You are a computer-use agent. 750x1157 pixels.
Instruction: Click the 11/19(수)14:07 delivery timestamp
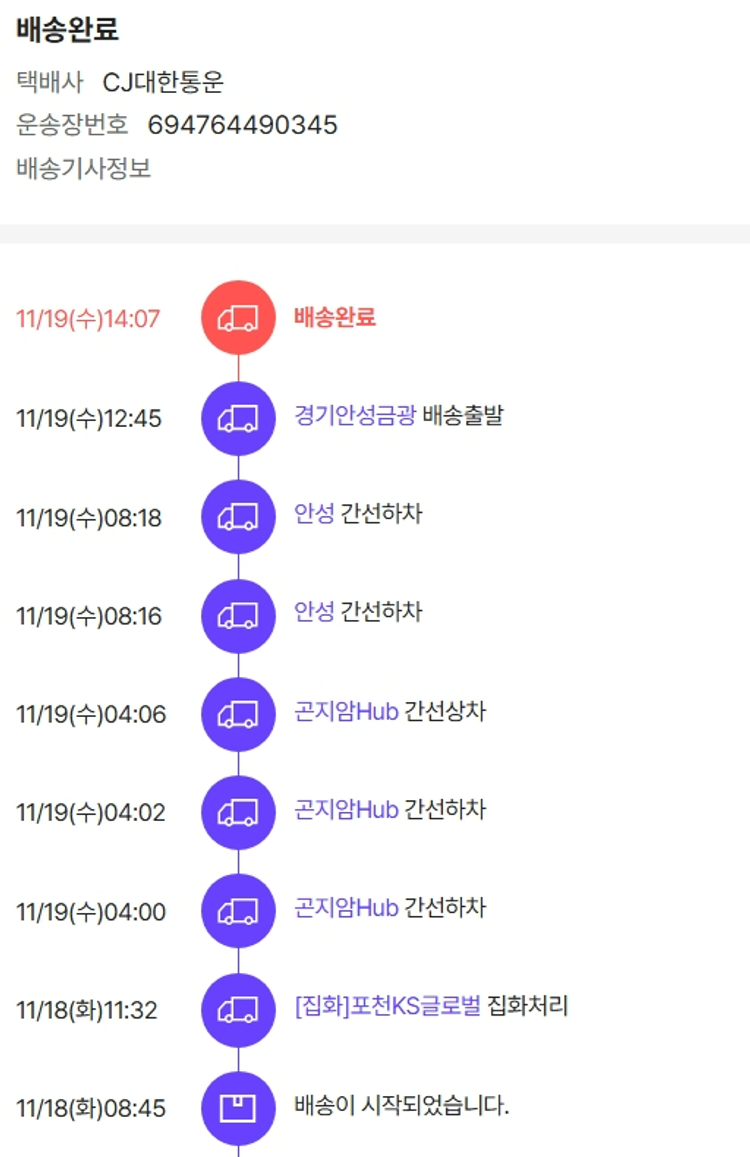tap(88, 319)
